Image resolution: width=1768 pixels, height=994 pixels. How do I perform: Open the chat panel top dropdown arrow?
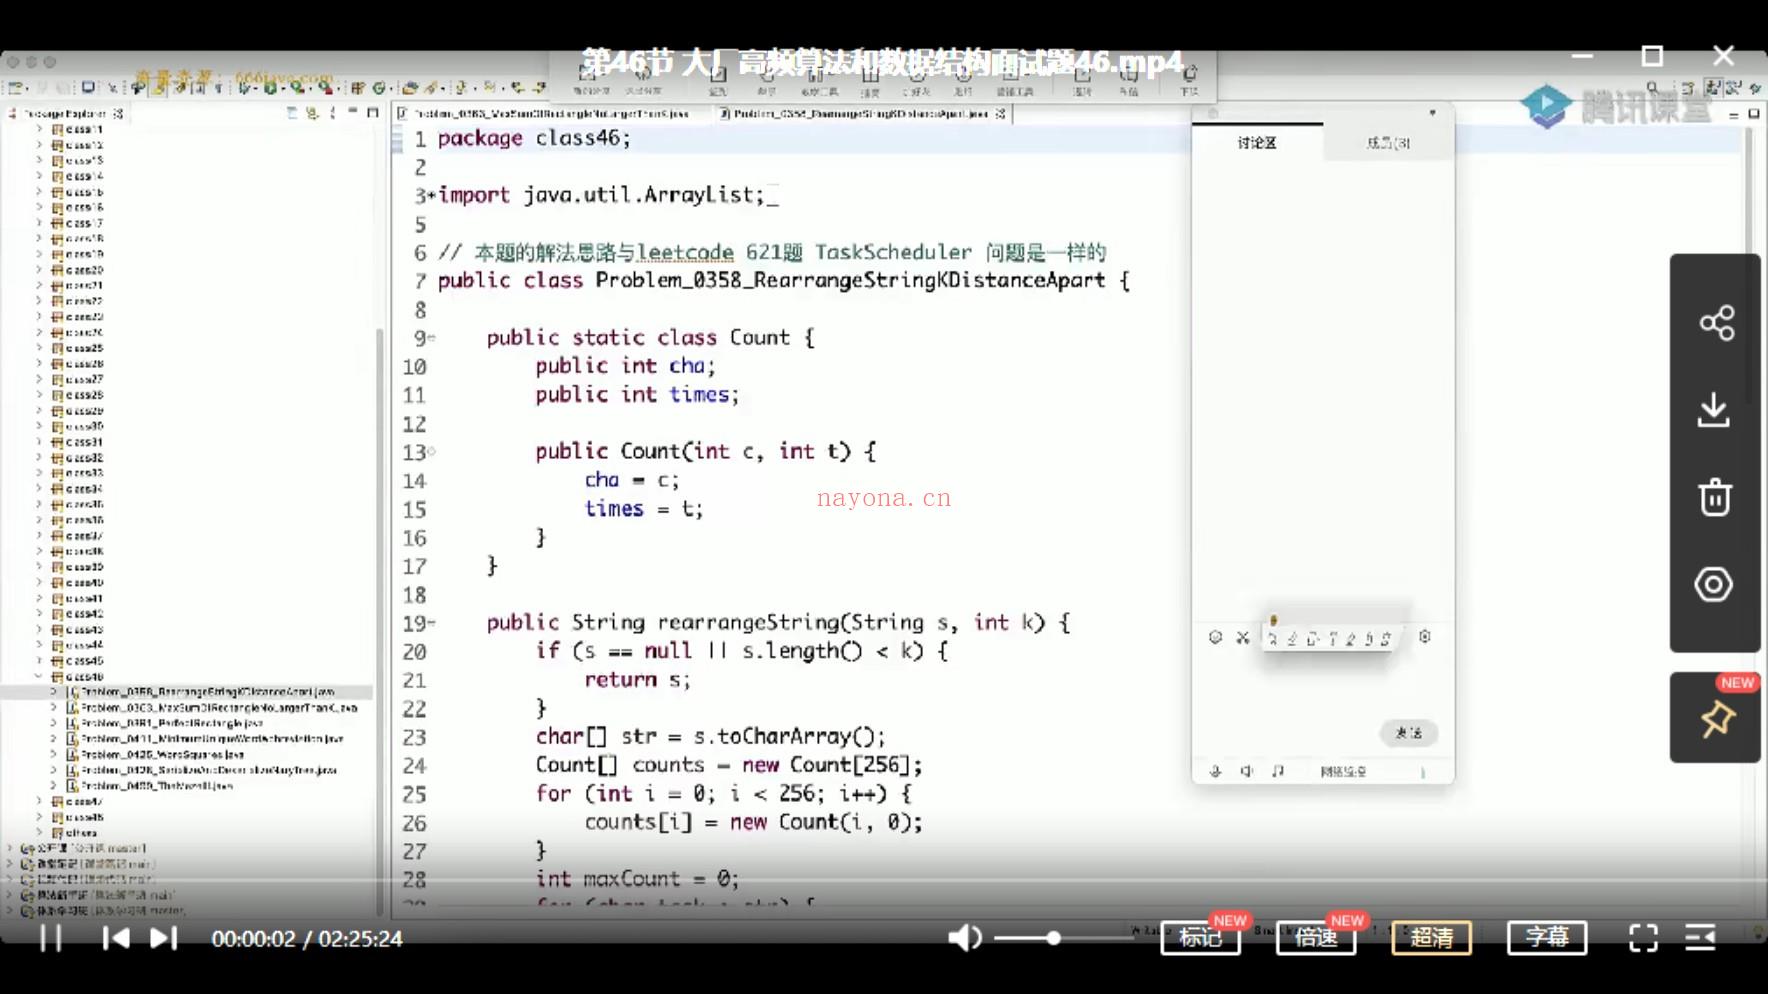[x=1433, y=113]
